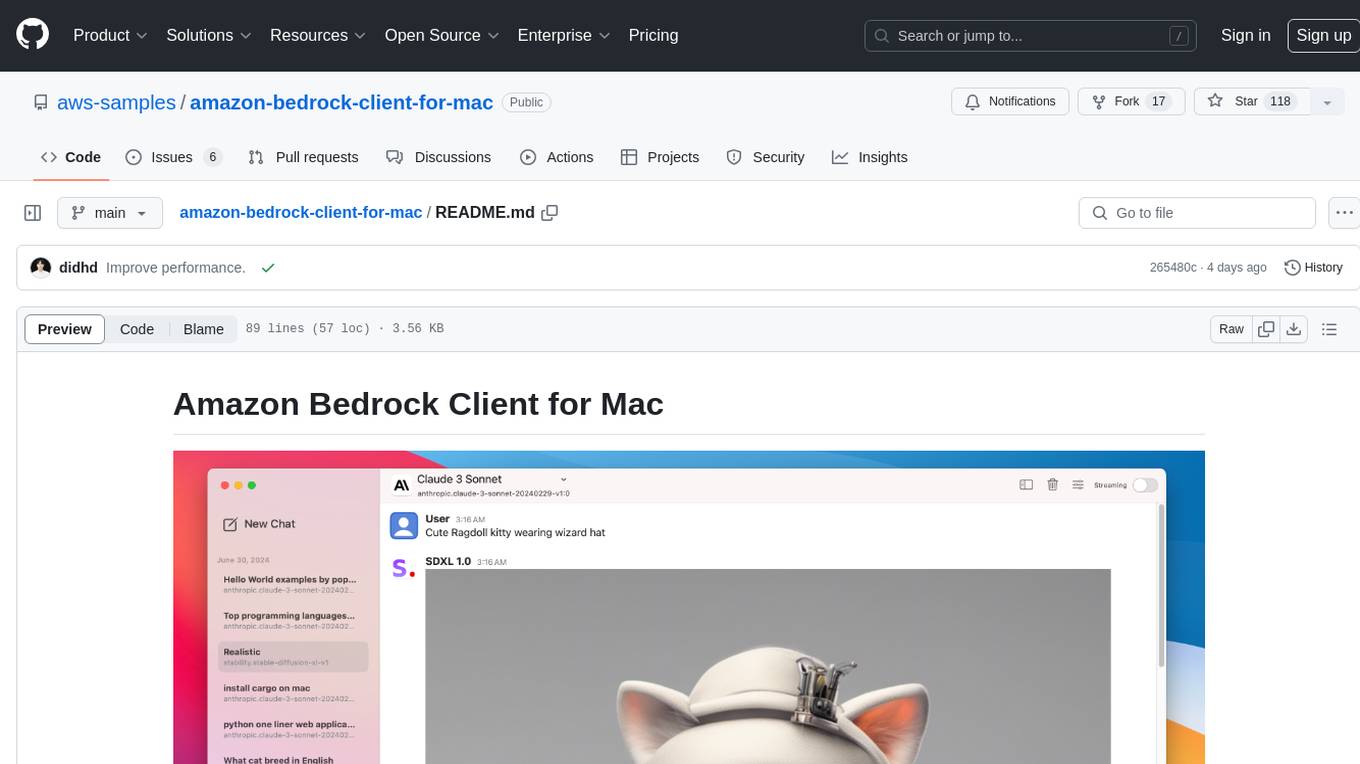Select the Insights tab
Viewport: 1360px width, 764px height.
870,157
